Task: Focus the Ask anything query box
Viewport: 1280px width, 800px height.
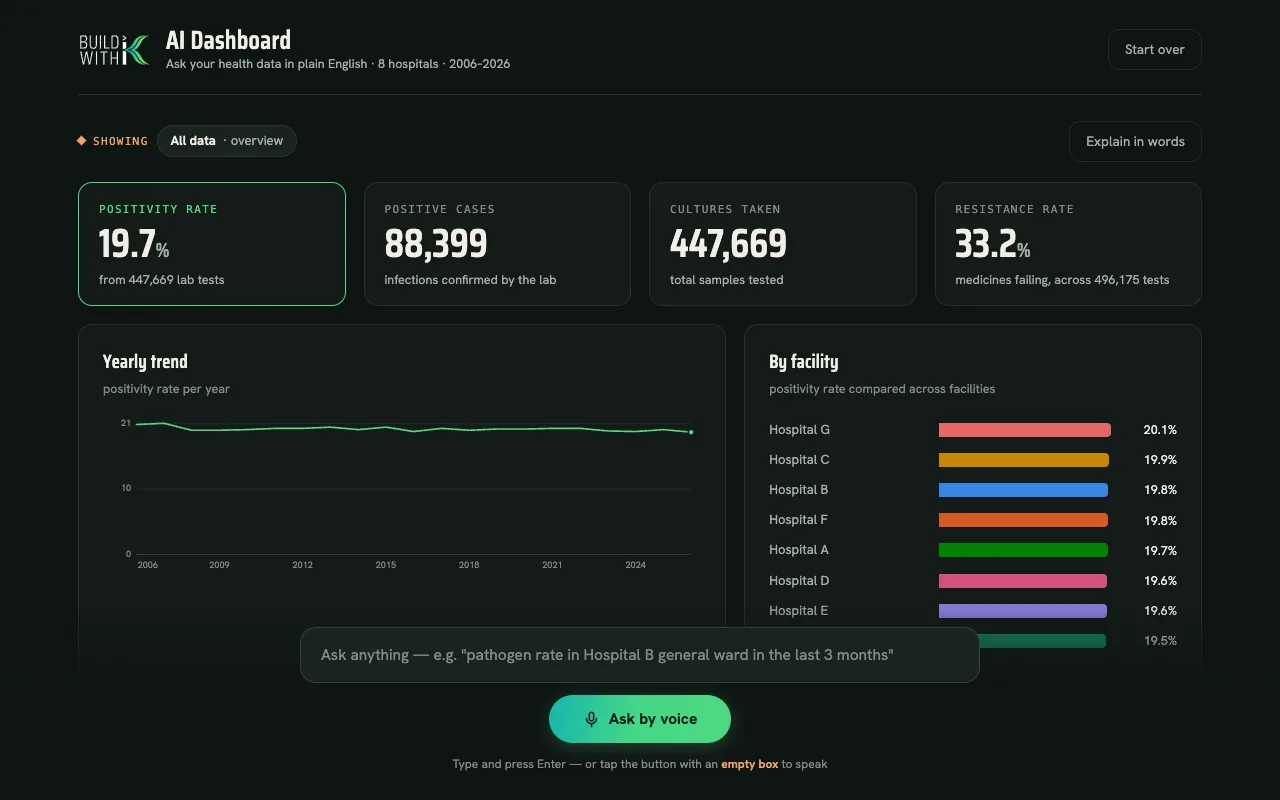Action: click(x=640, y=655)
